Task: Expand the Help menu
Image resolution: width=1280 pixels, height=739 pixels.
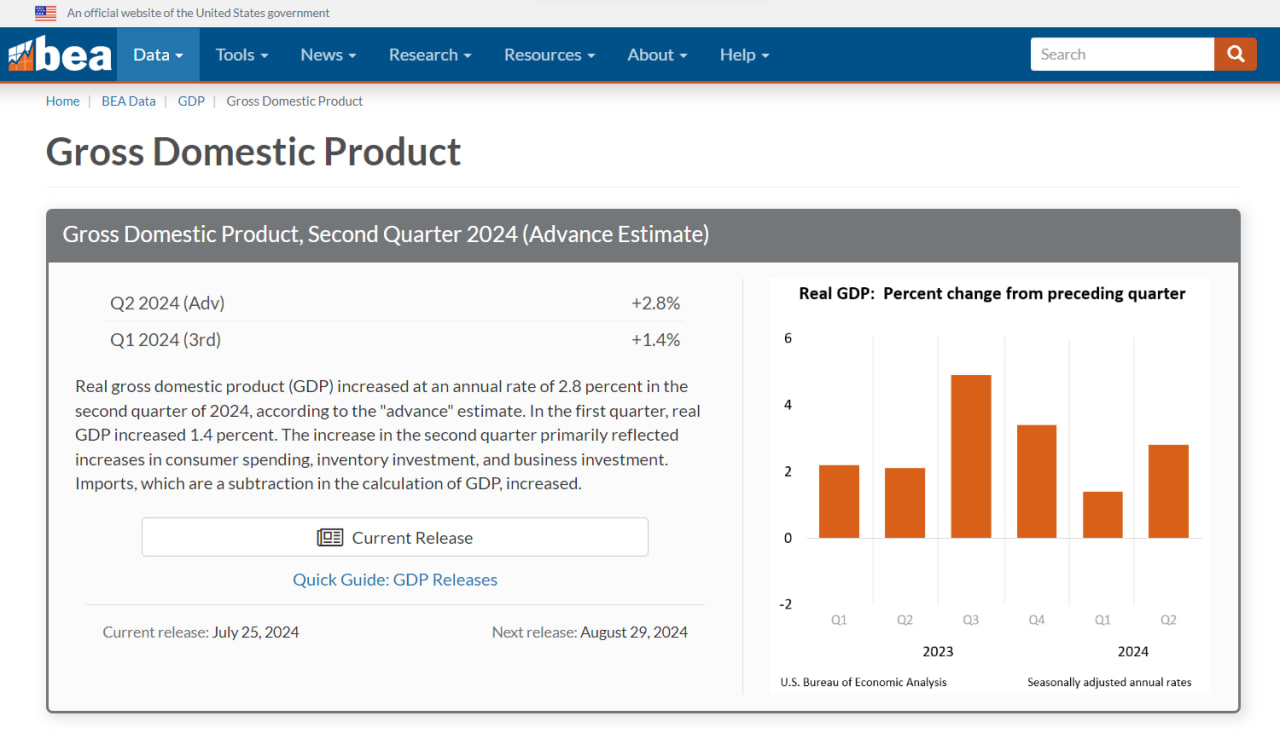Action: click(744, 55)
